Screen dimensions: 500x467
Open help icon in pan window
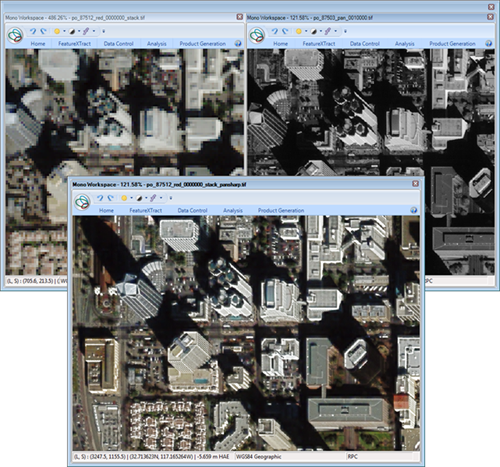click(489, 44)
